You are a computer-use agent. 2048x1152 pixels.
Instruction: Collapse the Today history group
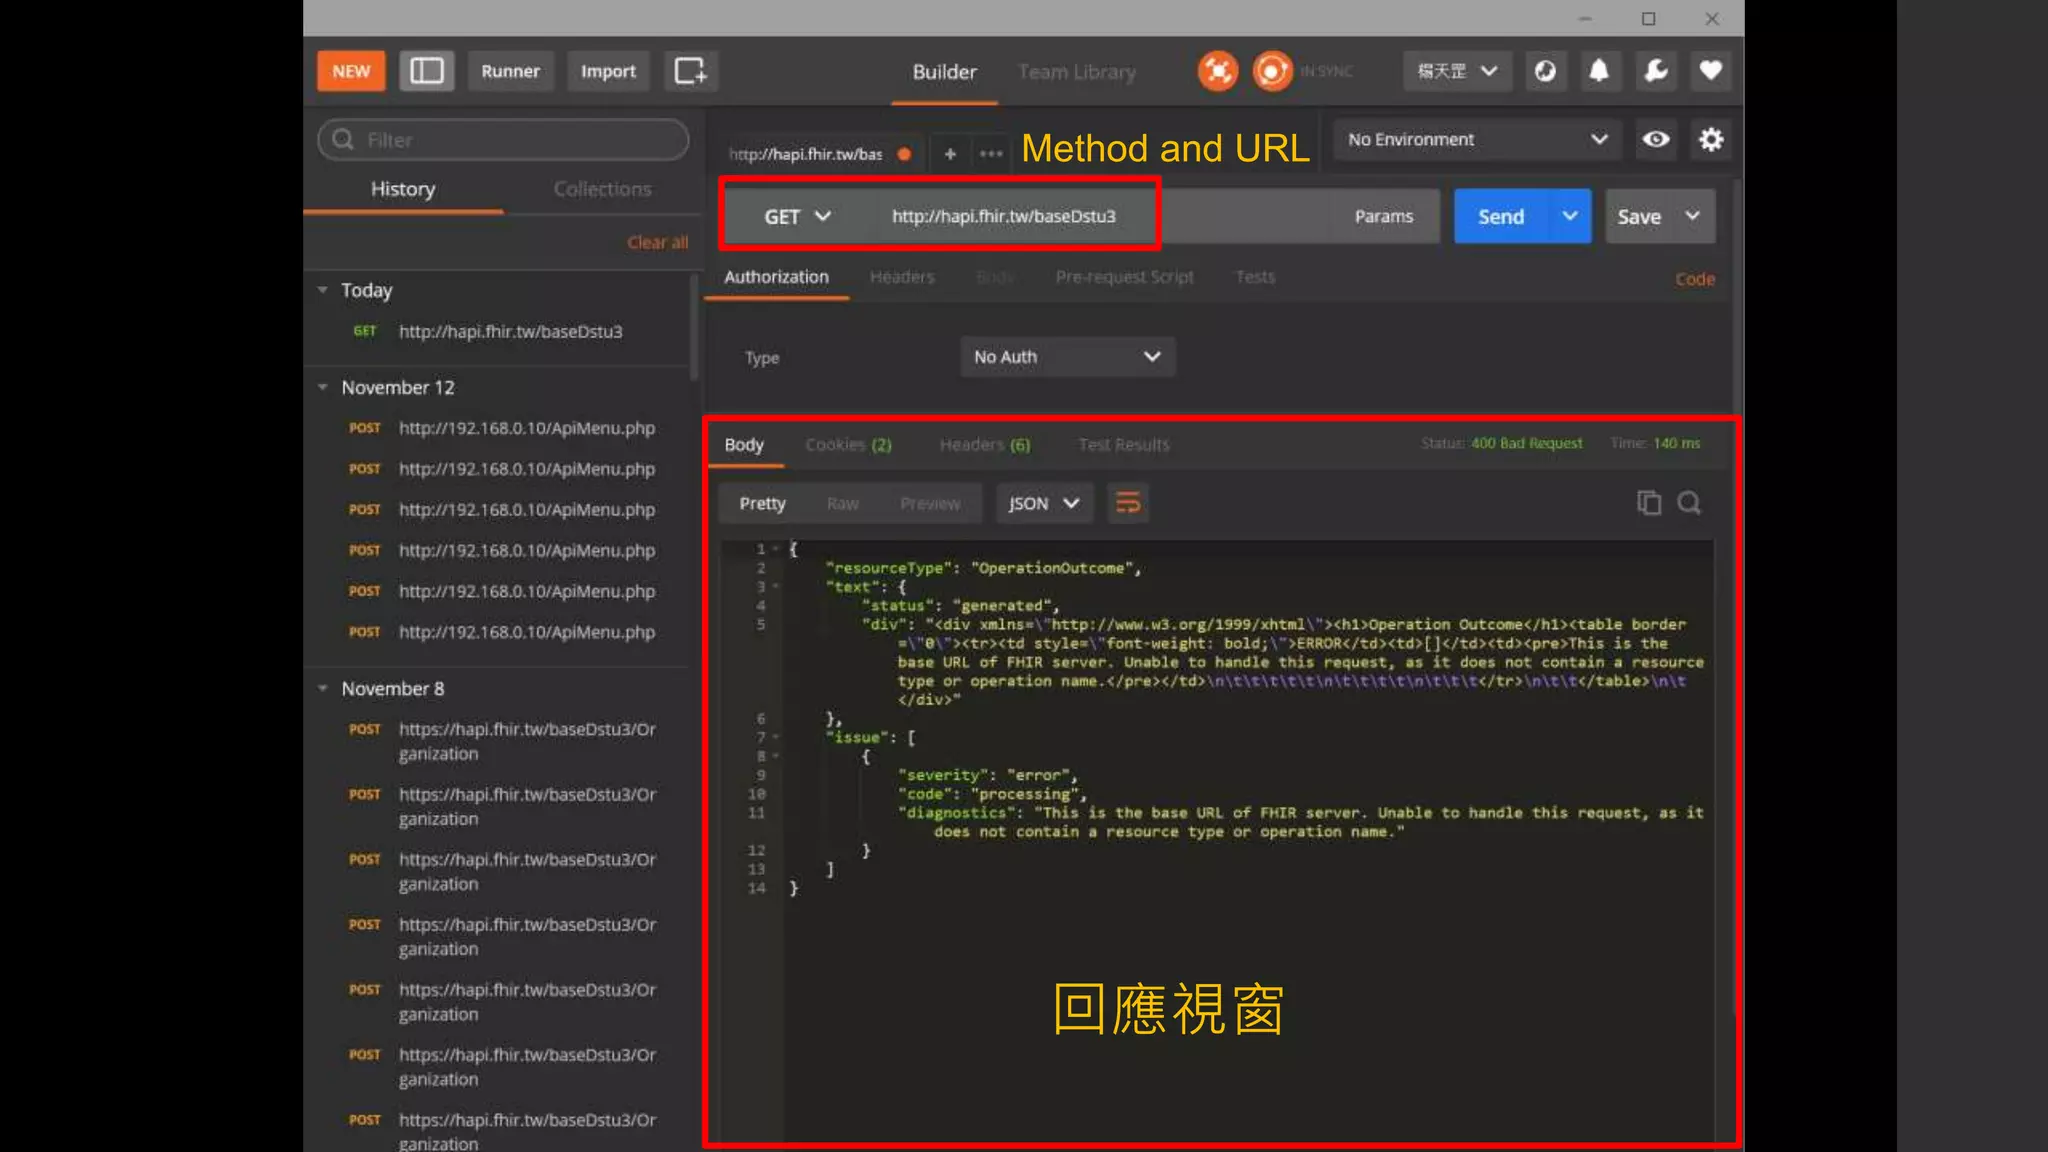[322, 290]
